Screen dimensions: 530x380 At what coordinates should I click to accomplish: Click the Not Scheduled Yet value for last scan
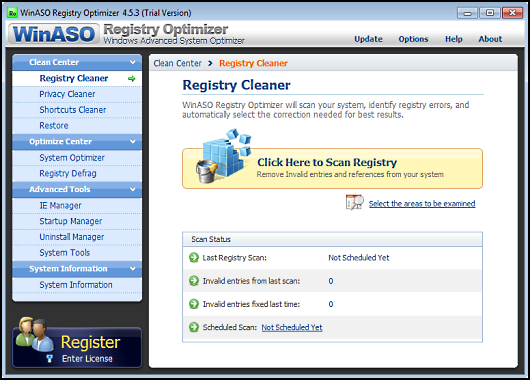point(359,258)
